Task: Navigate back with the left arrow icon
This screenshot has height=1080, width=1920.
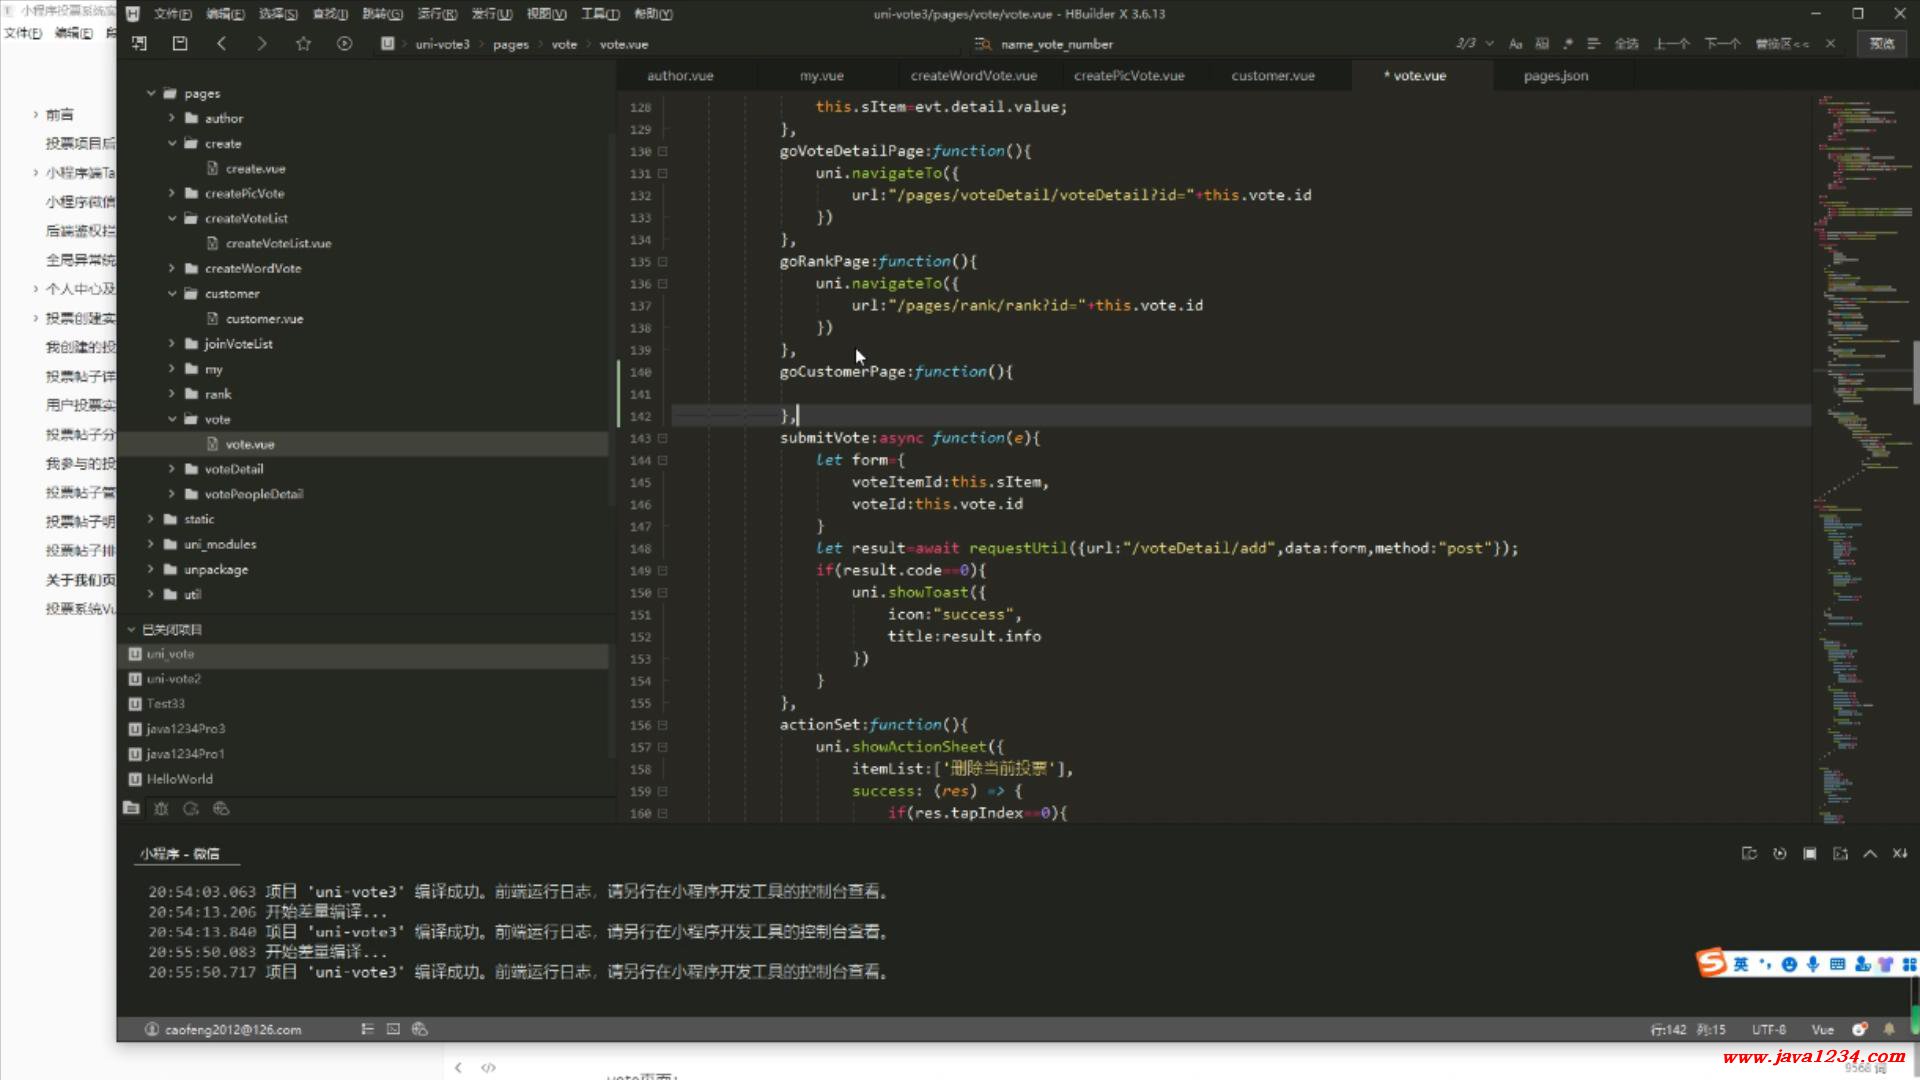Action: pos(221,43)
